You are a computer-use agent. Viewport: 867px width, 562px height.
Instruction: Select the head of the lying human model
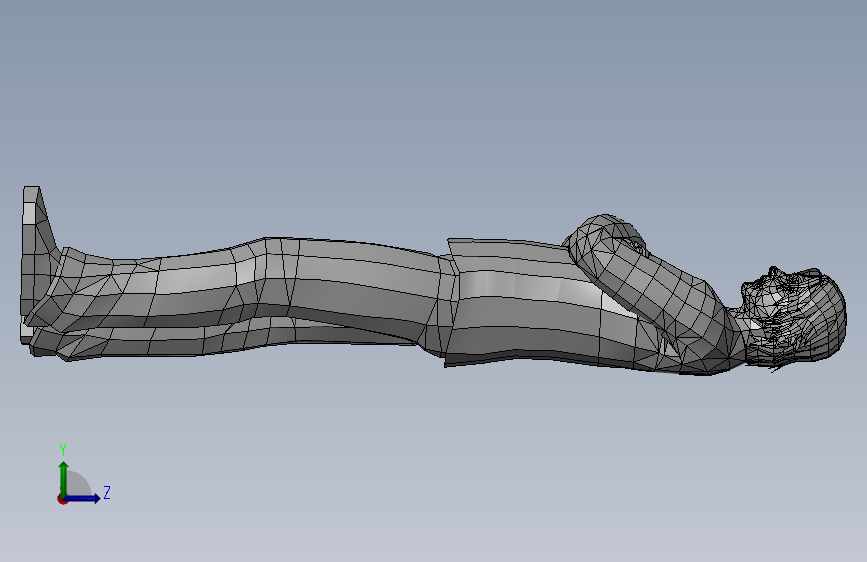pyautogui.click(x=793, y=315)
